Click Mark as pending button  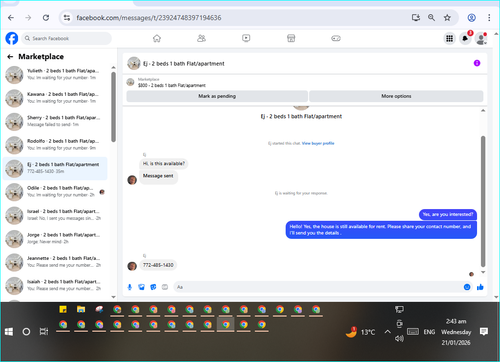click(217, 96)
